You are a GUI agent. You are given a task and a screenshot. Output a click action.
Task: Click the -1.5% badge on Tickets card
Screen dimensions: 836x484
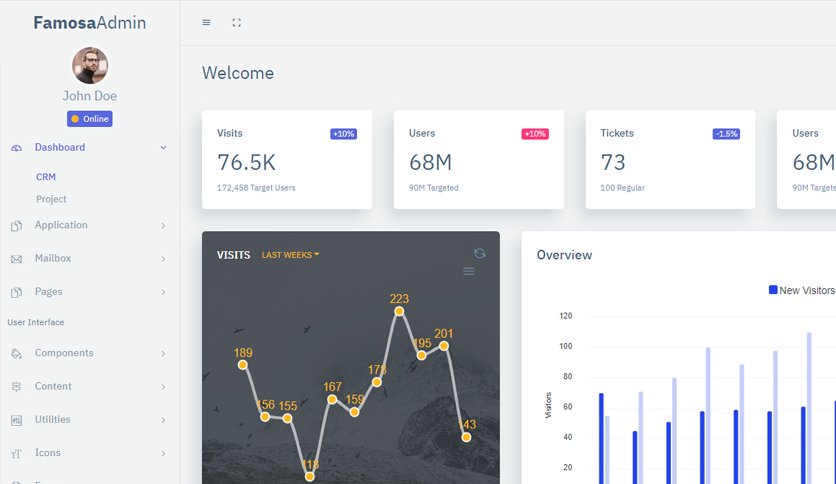[726, 134]
